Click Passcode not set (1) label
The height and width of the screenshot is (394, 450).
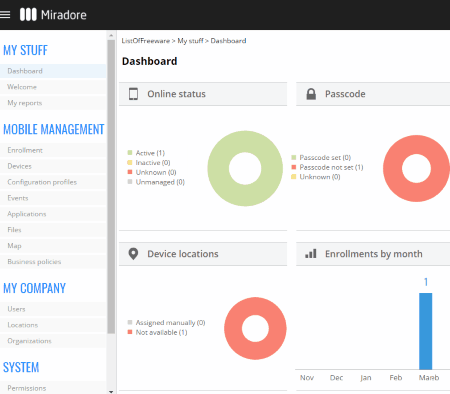click(331, 167)
